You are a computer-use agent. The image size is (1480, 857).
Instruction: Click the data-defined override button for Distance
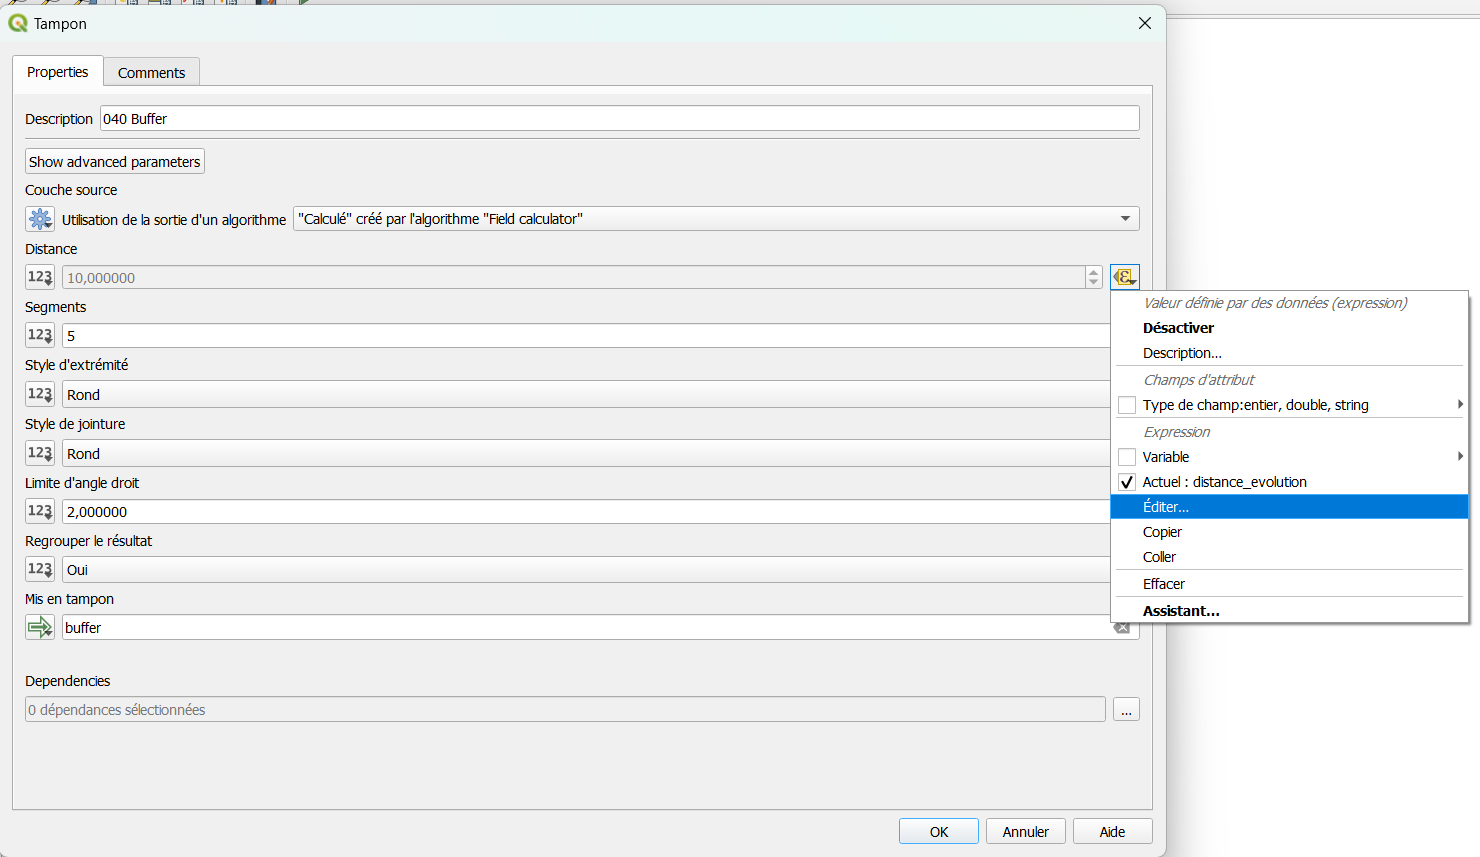tap(1125, 277)
